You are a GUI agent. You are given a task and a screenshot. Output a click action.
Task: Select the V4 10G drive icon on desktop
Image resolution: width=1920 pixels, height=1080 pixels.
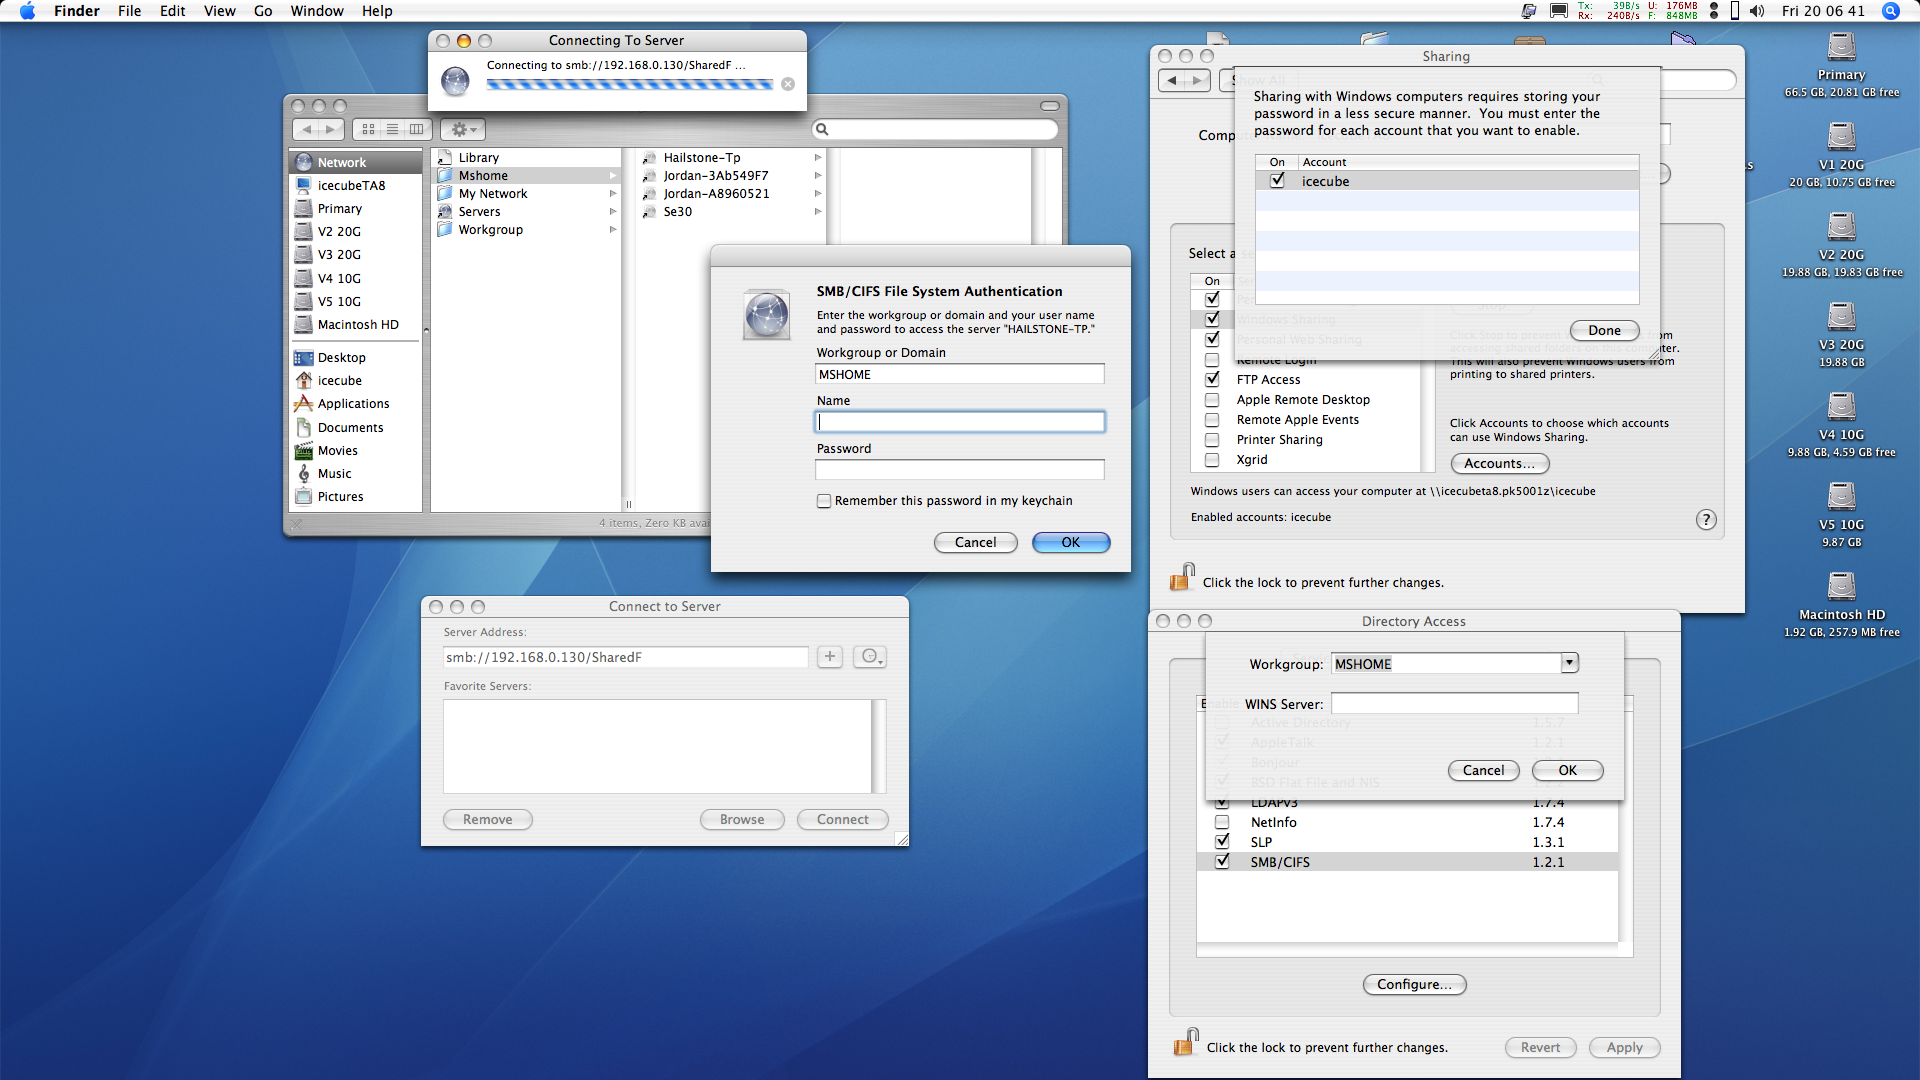pos(1841,407)
